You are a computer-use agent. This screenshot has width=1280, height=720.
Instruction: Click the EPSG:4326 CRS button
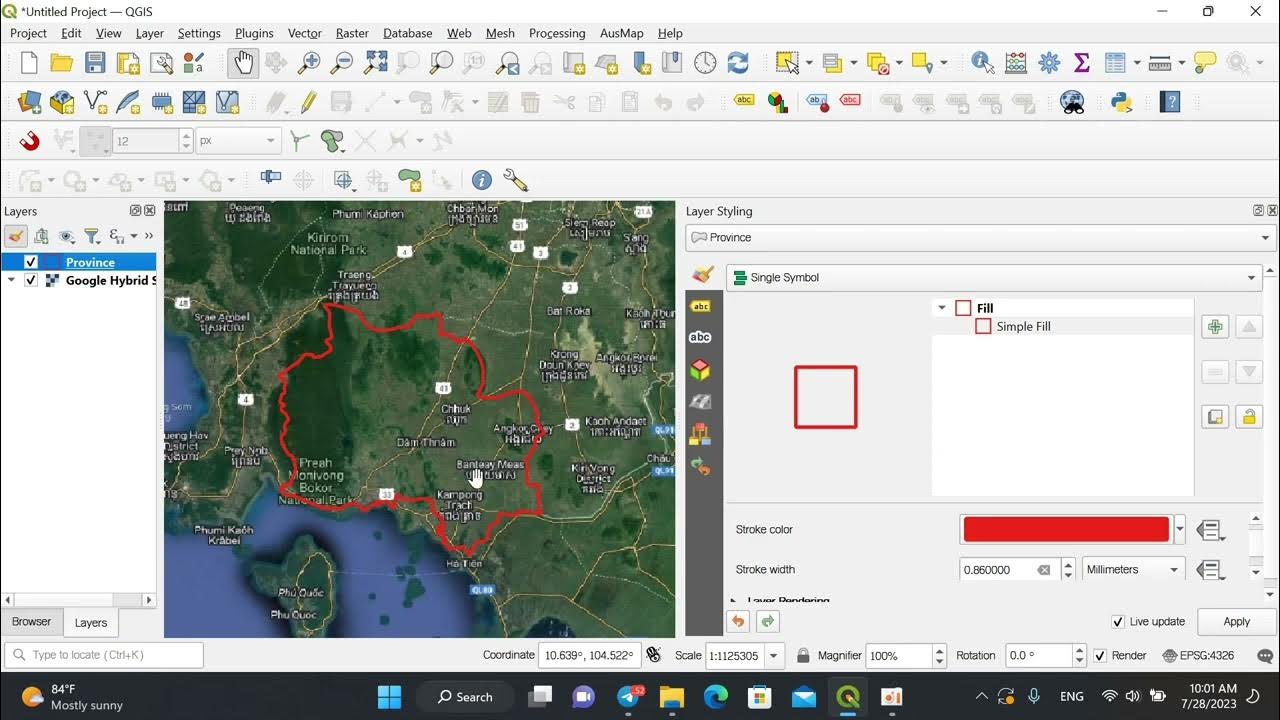coord(1199,656)
